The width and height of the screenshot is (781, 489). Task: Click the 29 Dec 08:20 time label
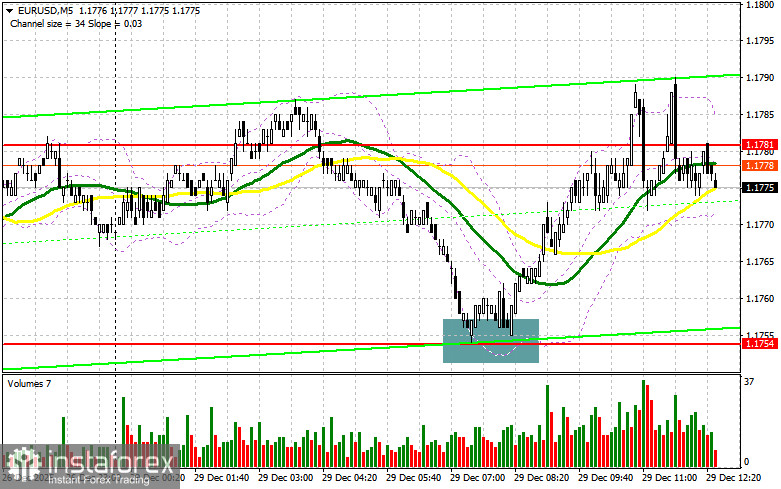point(541,478)
